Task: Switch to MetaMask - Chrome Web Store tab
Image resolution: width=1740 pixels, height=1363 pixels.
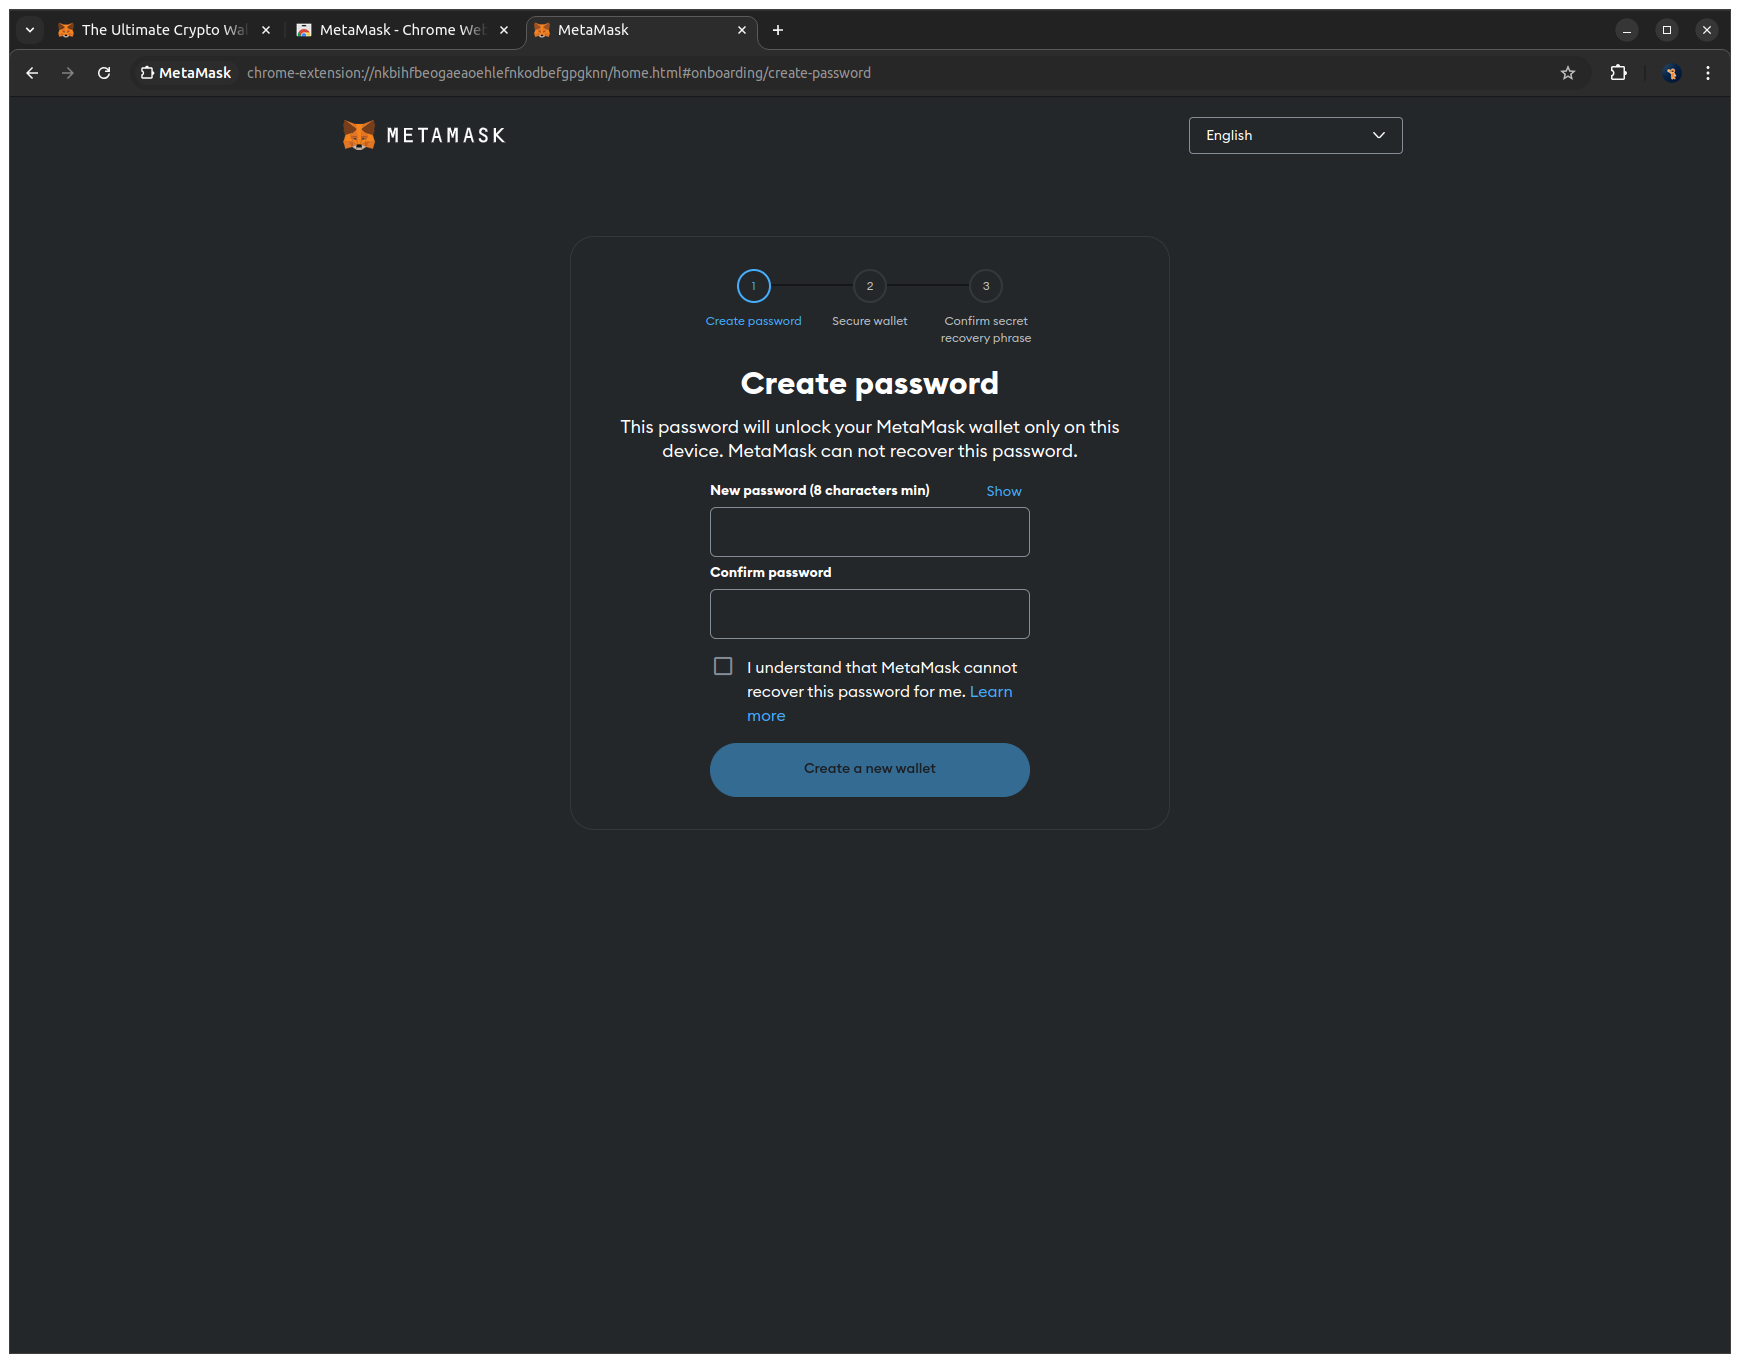Action: (402, 30)
